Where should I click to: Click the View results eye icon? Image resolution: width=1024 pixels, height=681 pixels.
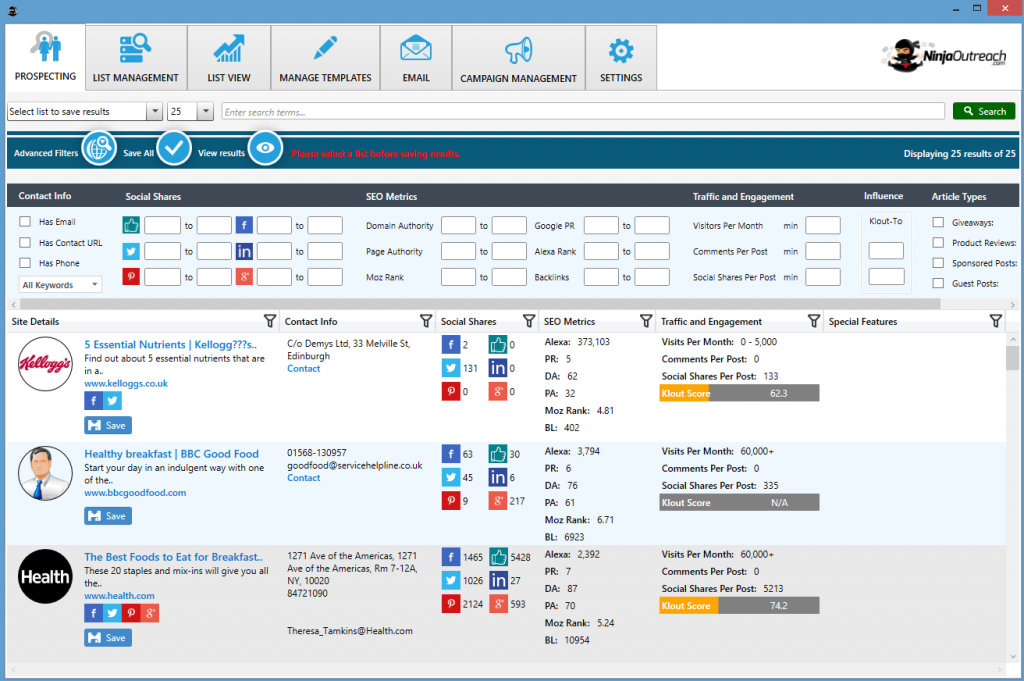tap(265, 148)
